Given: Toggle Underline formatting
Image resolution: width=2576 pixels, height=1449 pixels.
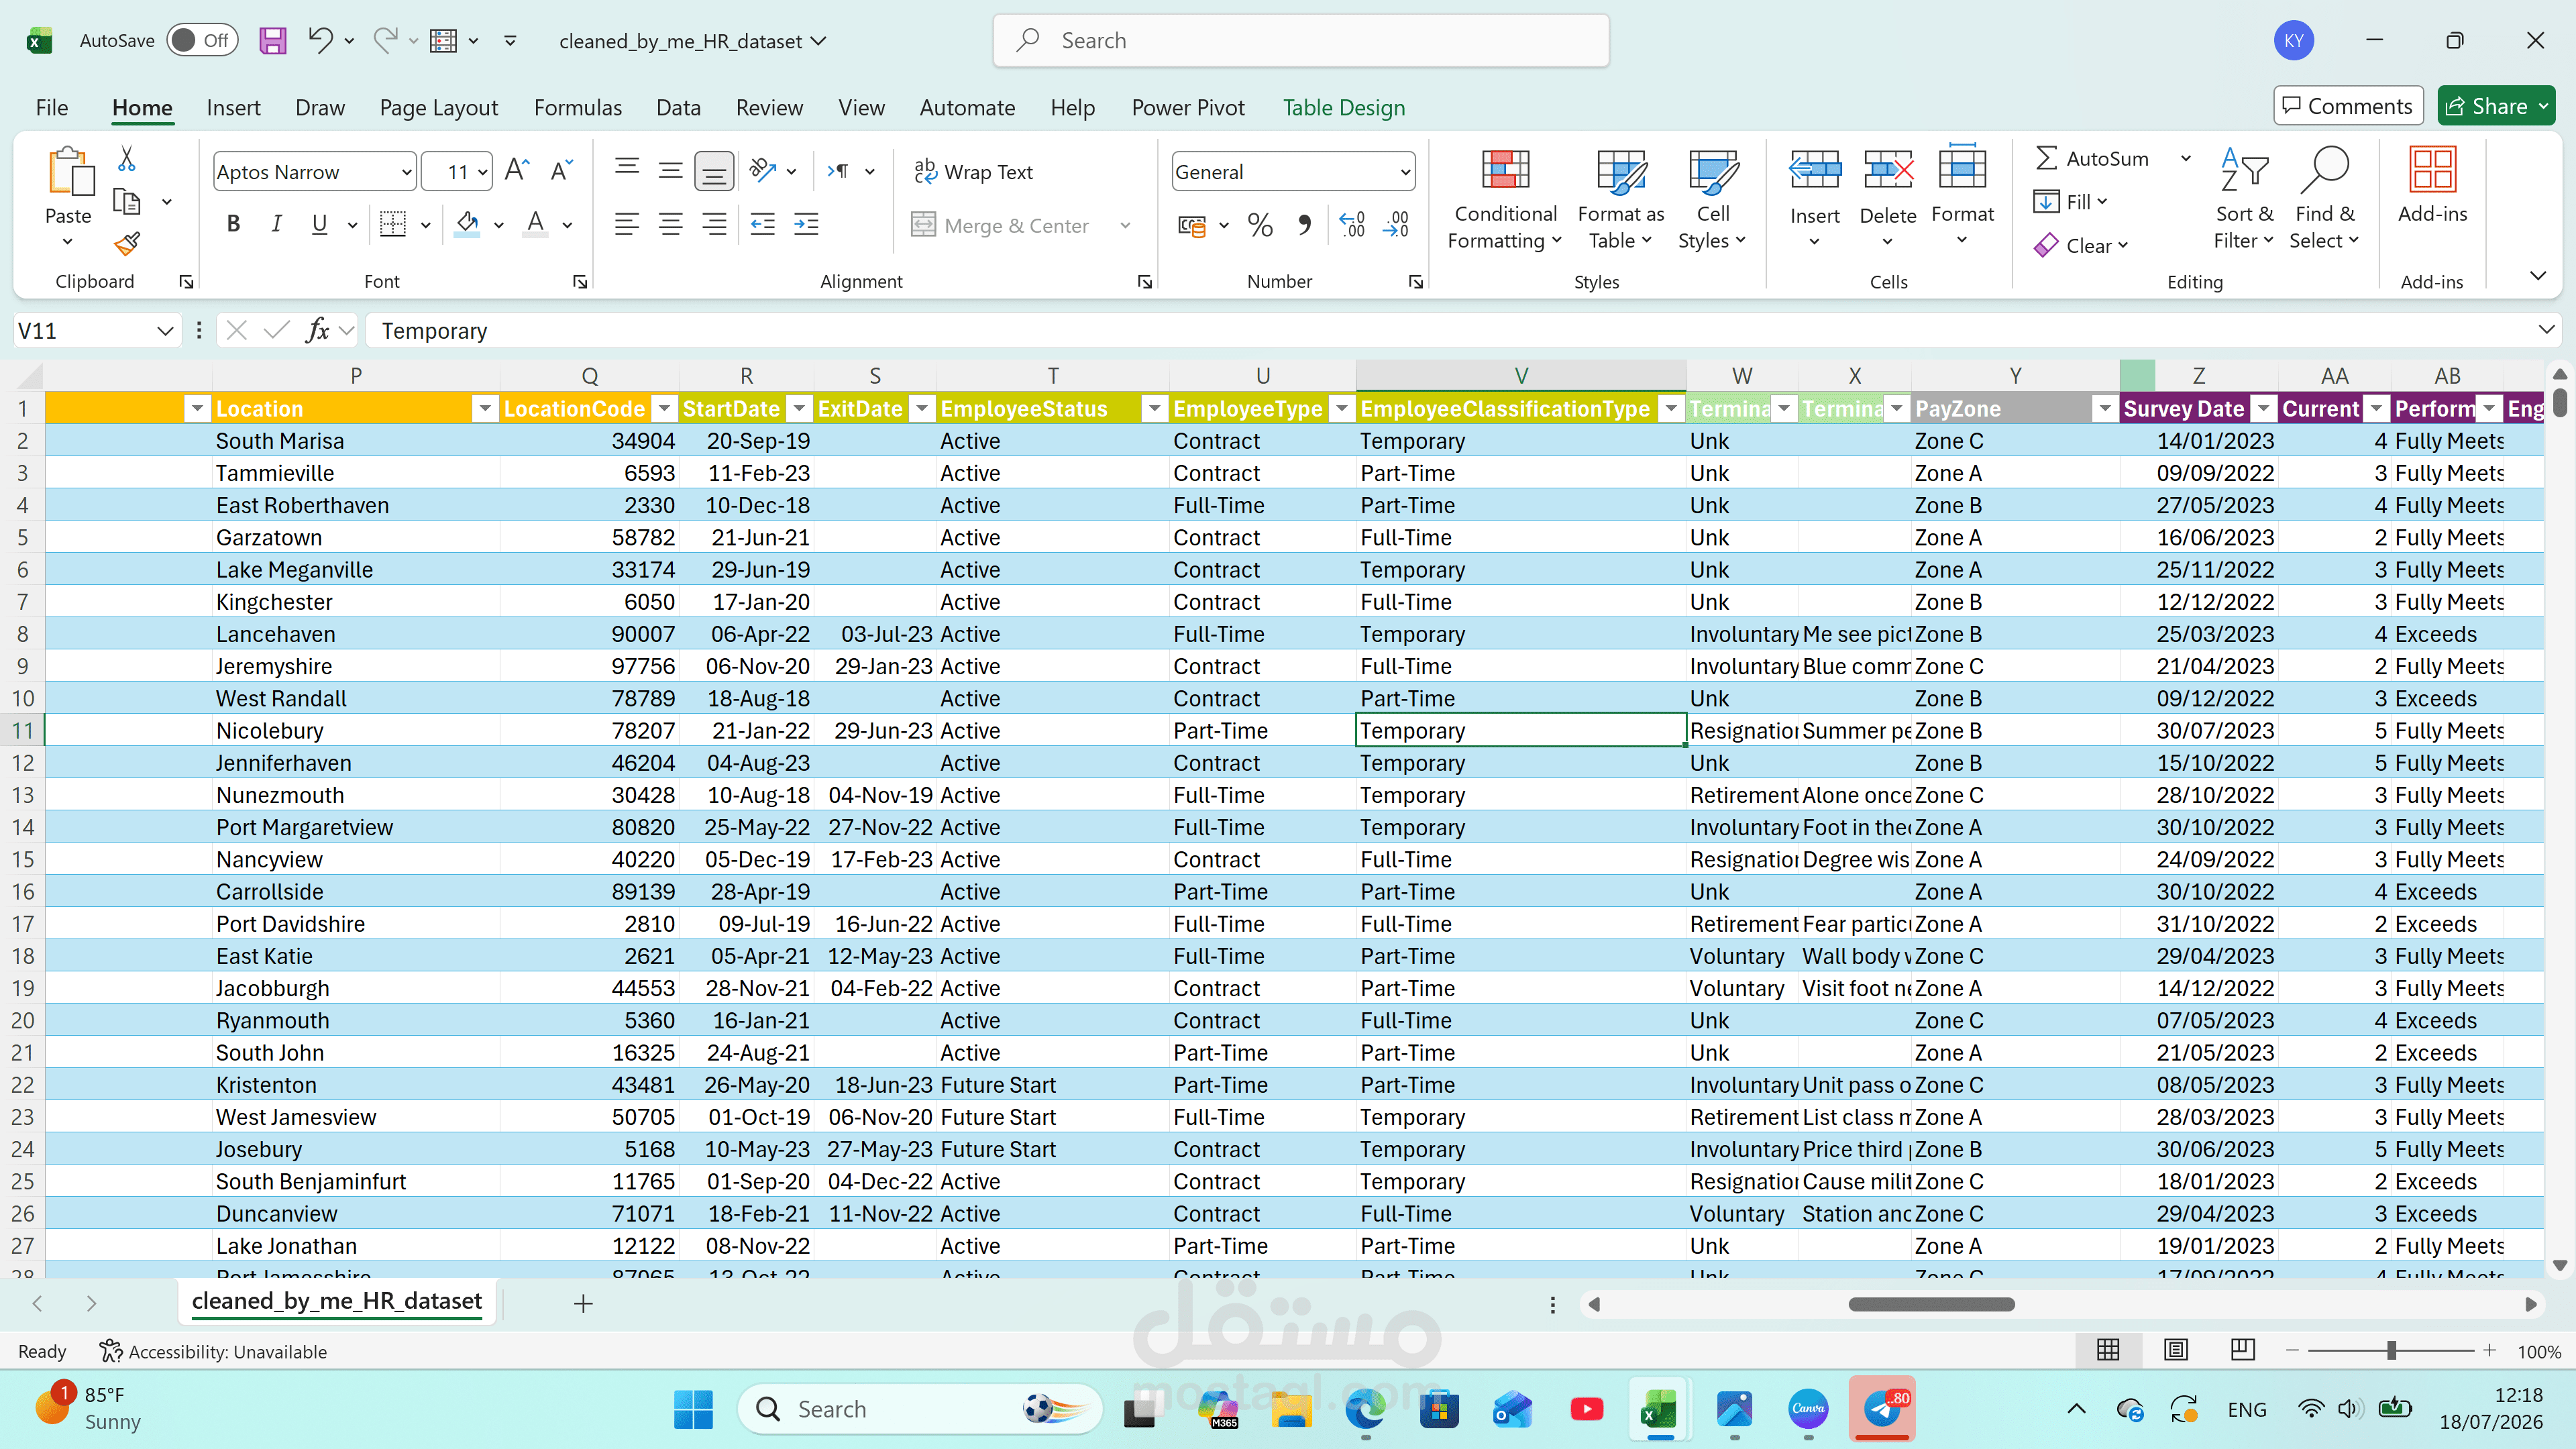Looking at the screenshot, I should (319, 224).
